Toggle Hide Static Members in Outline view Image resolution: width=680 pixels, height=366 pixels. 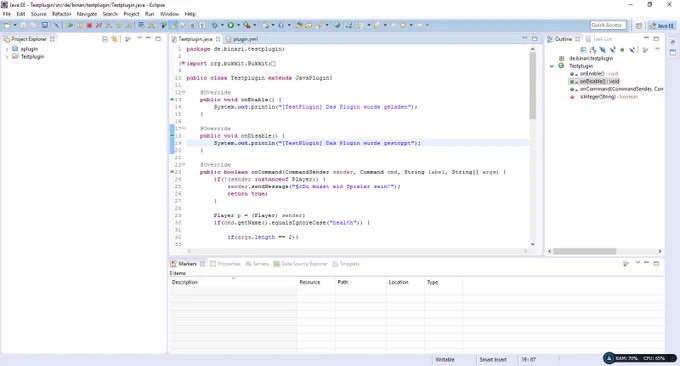click(x=612, y=50)
